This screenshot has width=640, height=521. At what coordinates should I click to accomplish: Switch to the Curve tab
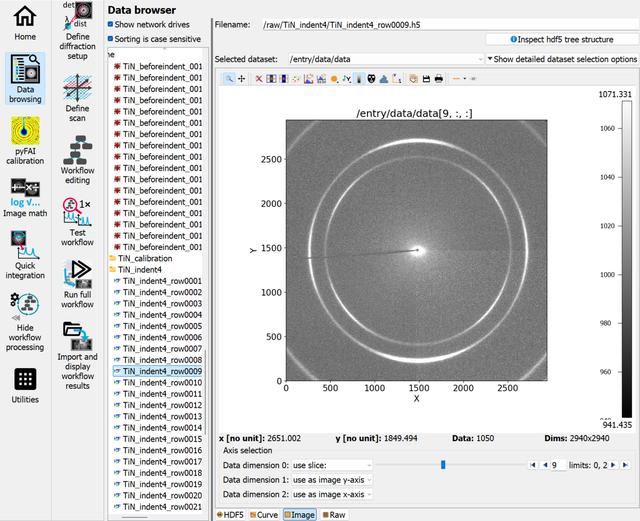click(x=264, y=515)
